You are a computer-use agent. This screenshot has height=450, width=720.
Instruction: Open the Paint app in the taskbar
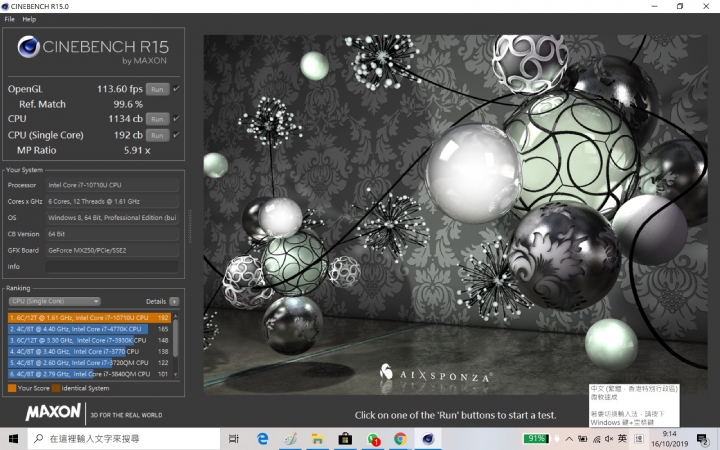[290, 439]
